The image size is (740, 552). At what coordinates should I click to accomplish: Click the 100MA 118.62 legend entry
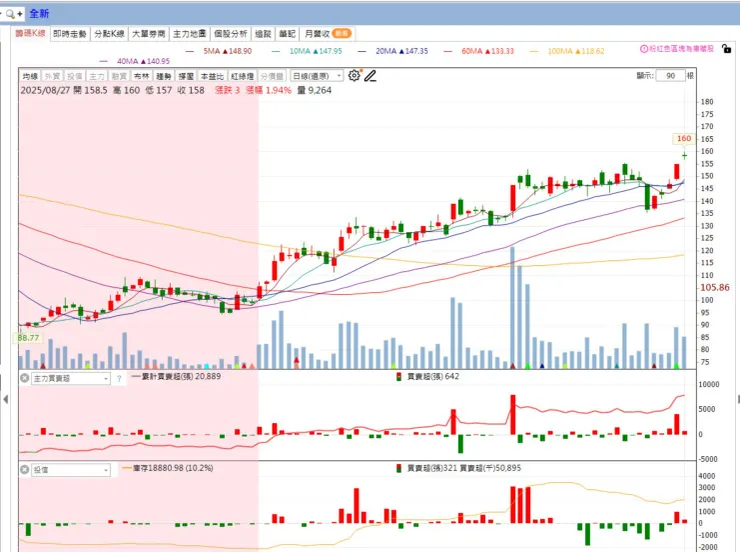pyautogui.click(x=567, y=51)
